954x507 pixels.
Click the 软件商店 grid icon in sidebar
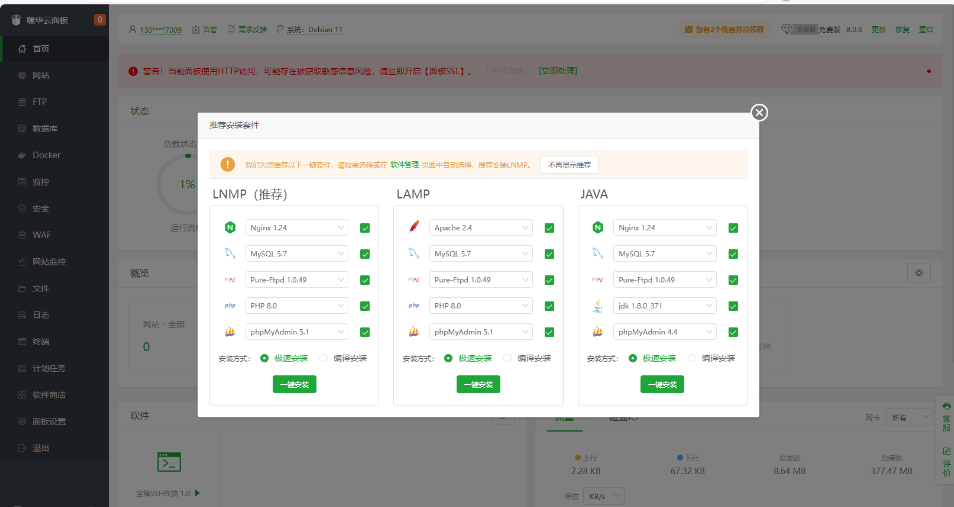click(22, 395)
